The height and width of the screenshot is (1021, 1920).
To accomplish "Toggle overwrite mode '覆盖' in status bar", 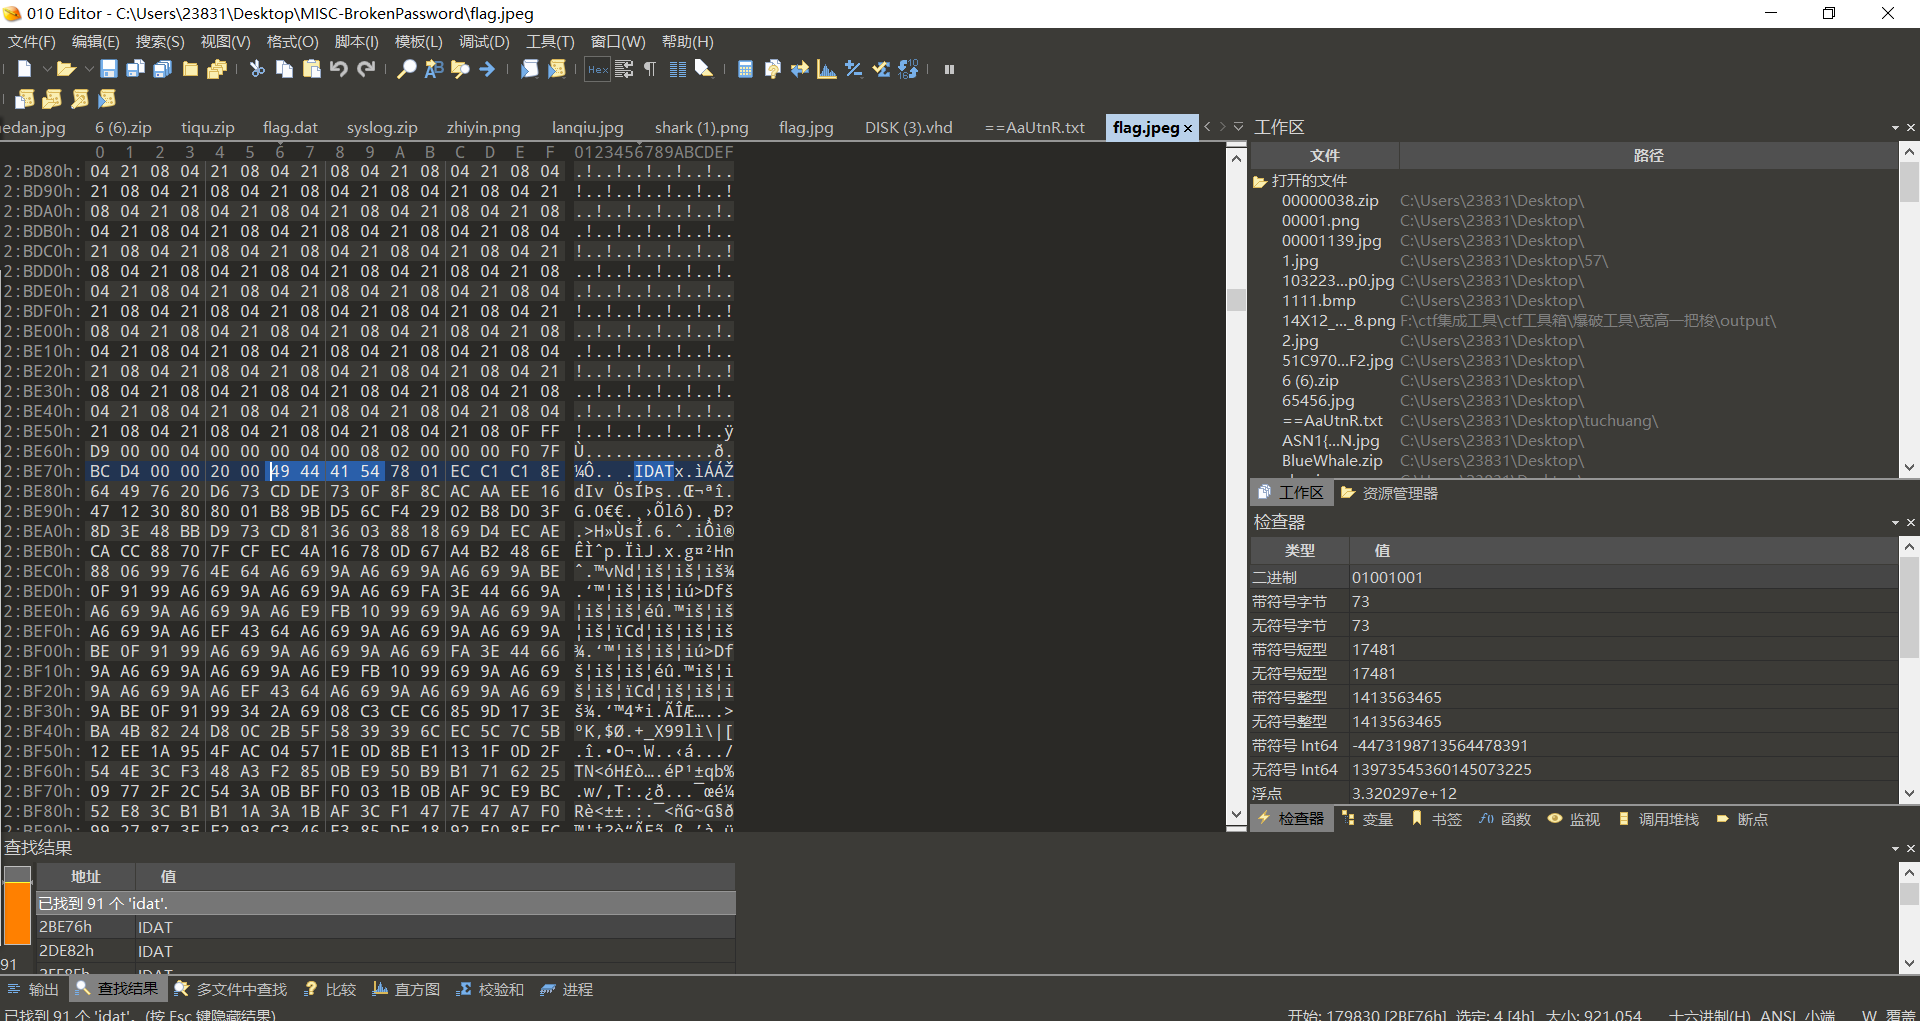I will coord(1901,1014).
